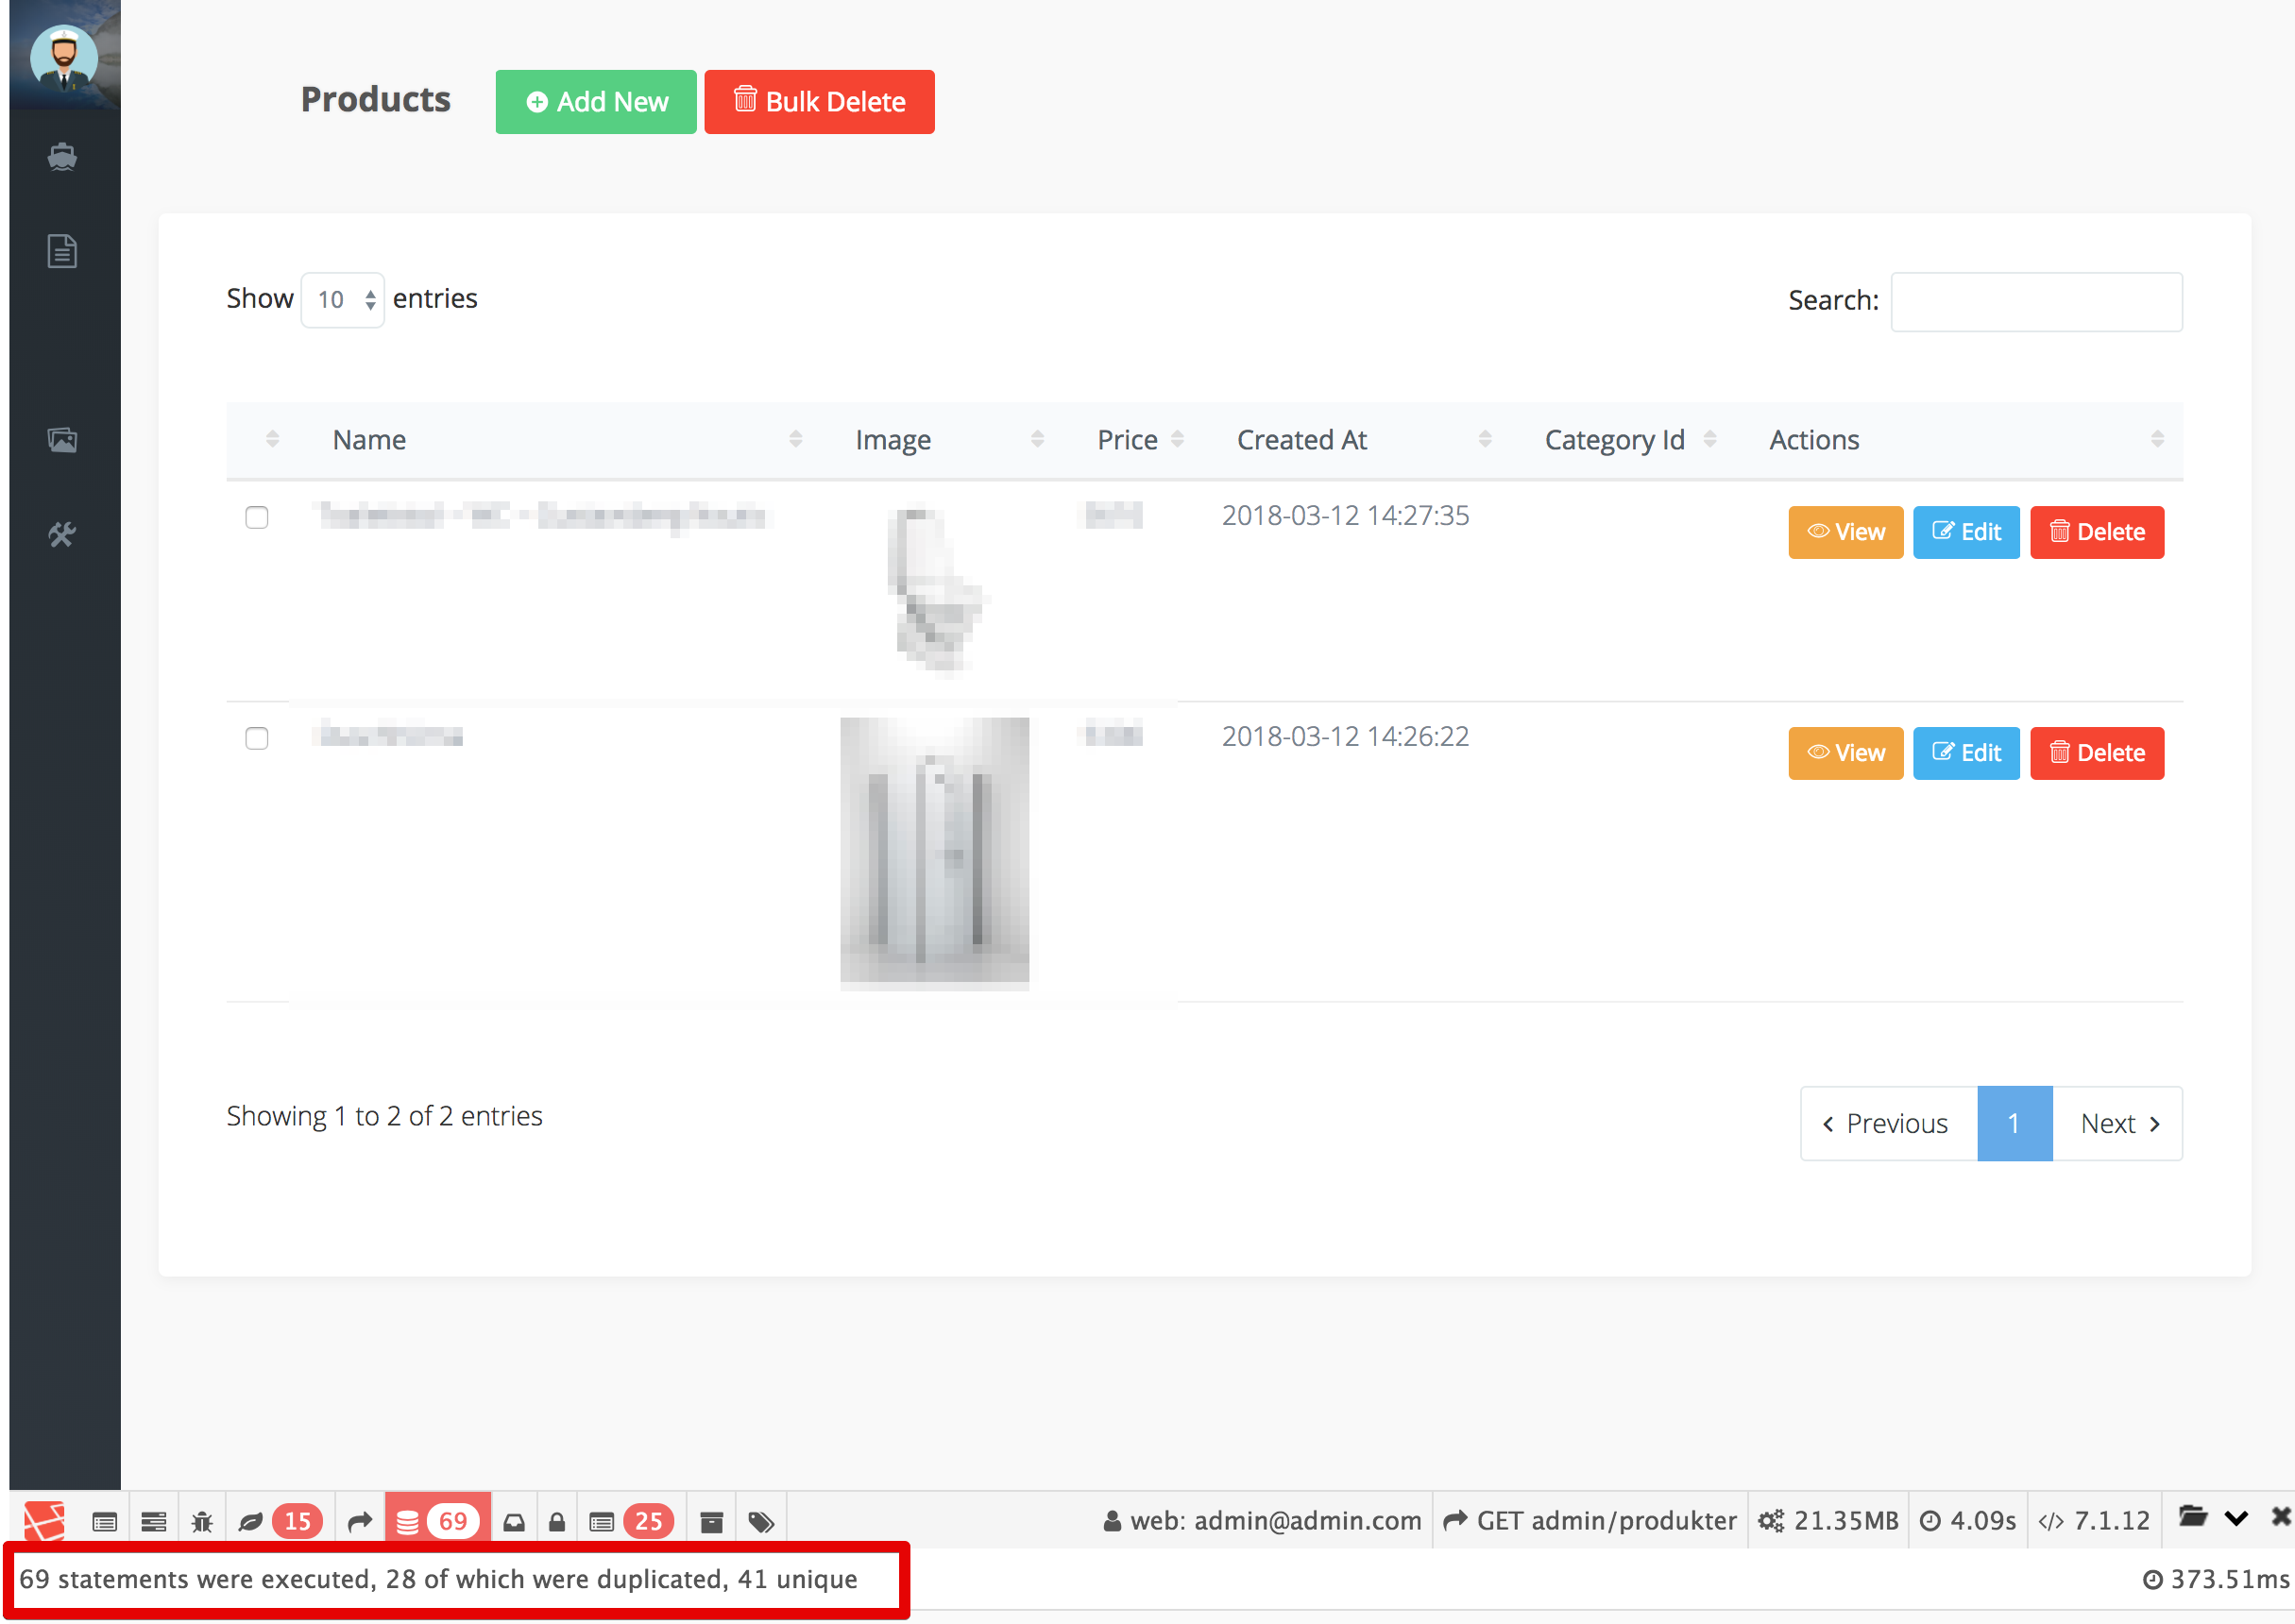Open debugbar folder icon for previous requests
The image size is (2295, 1624).
pyautogui.click(x=2192, y=1517)
